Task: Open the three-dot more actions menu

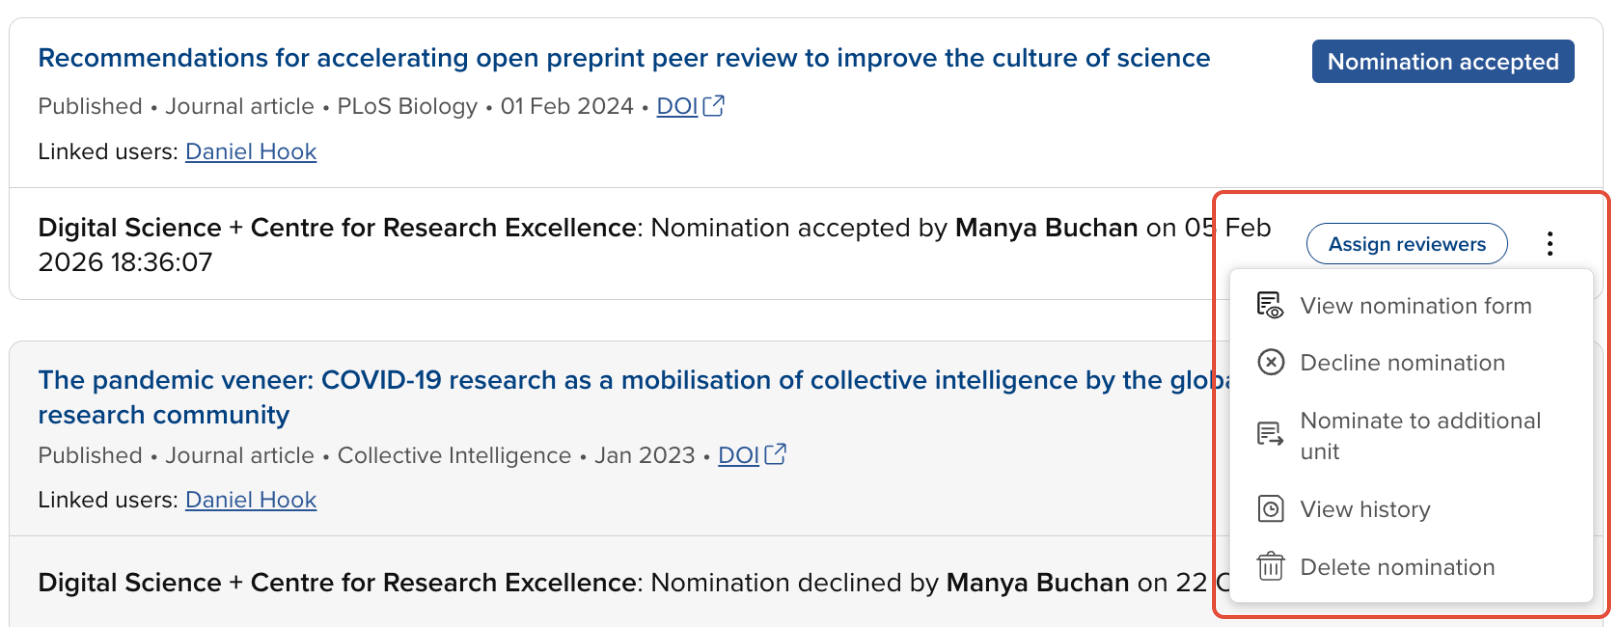Action: pos(1549,244)
